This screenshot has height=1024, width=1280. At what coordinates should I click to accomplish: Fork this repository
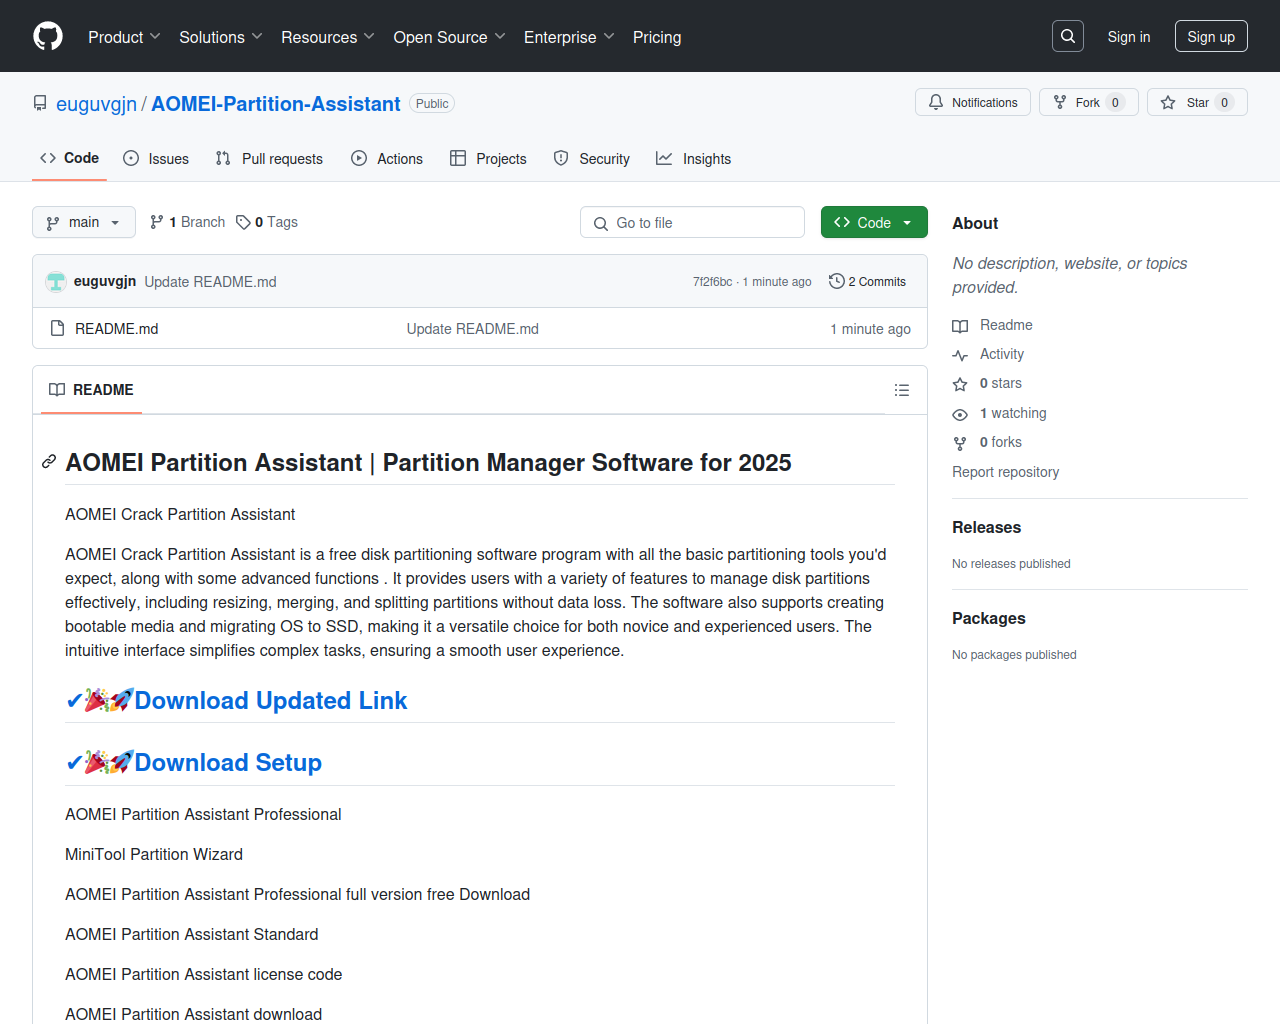click(x=1089, y=102)
